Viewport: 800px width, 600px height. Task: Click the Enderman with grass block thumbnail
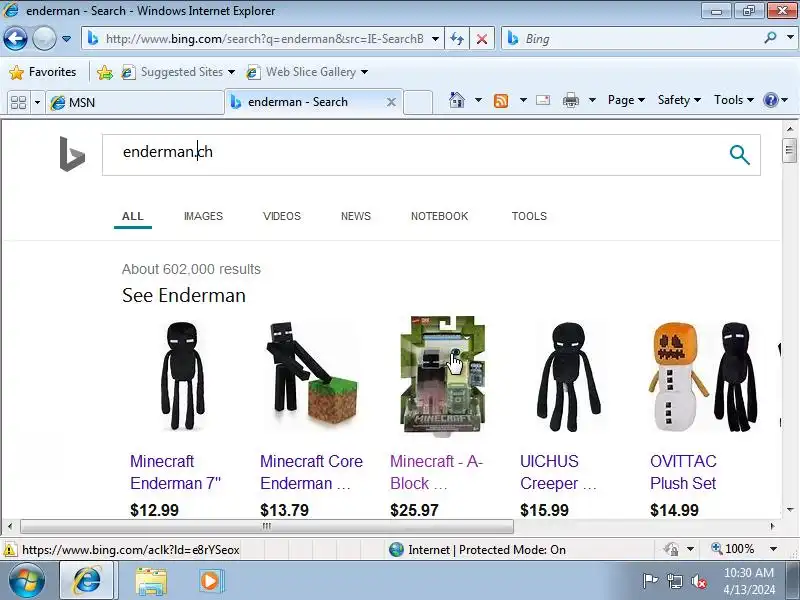[312, 373]
